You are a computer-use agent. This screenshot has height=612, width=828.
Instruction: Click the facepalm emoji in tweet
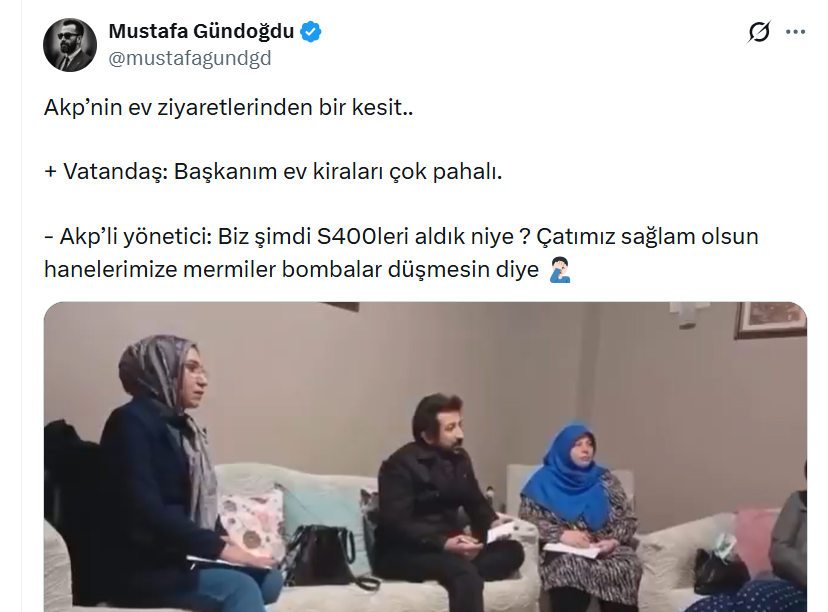coord(560,269)
